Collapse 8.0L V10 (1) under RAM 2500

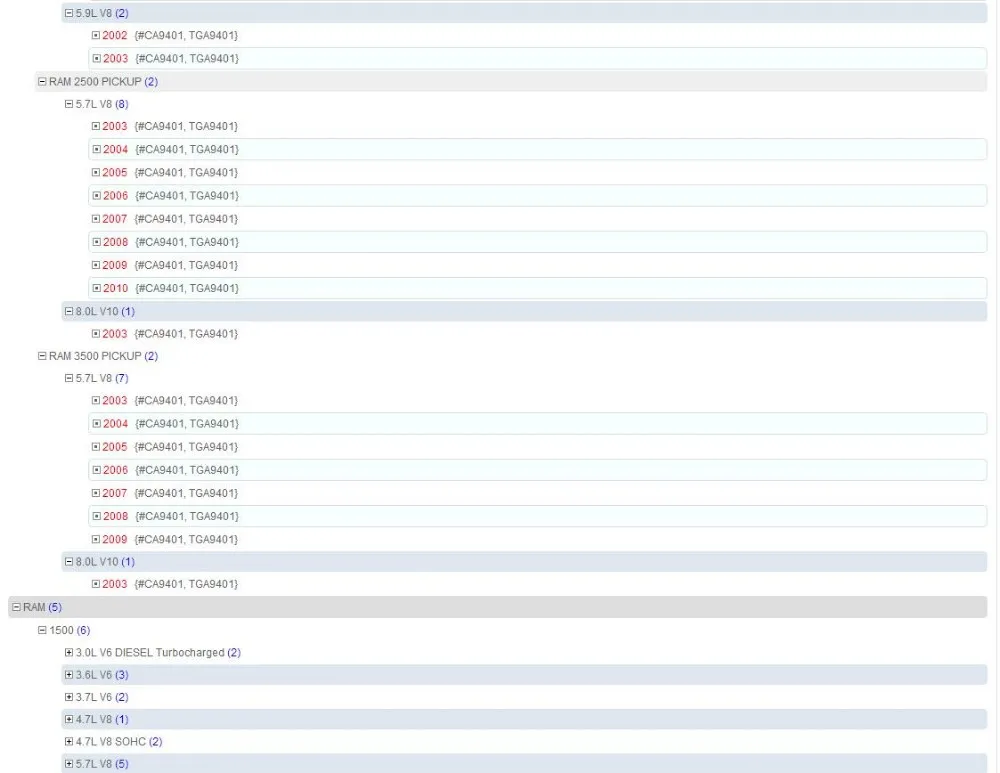(69, 311)
